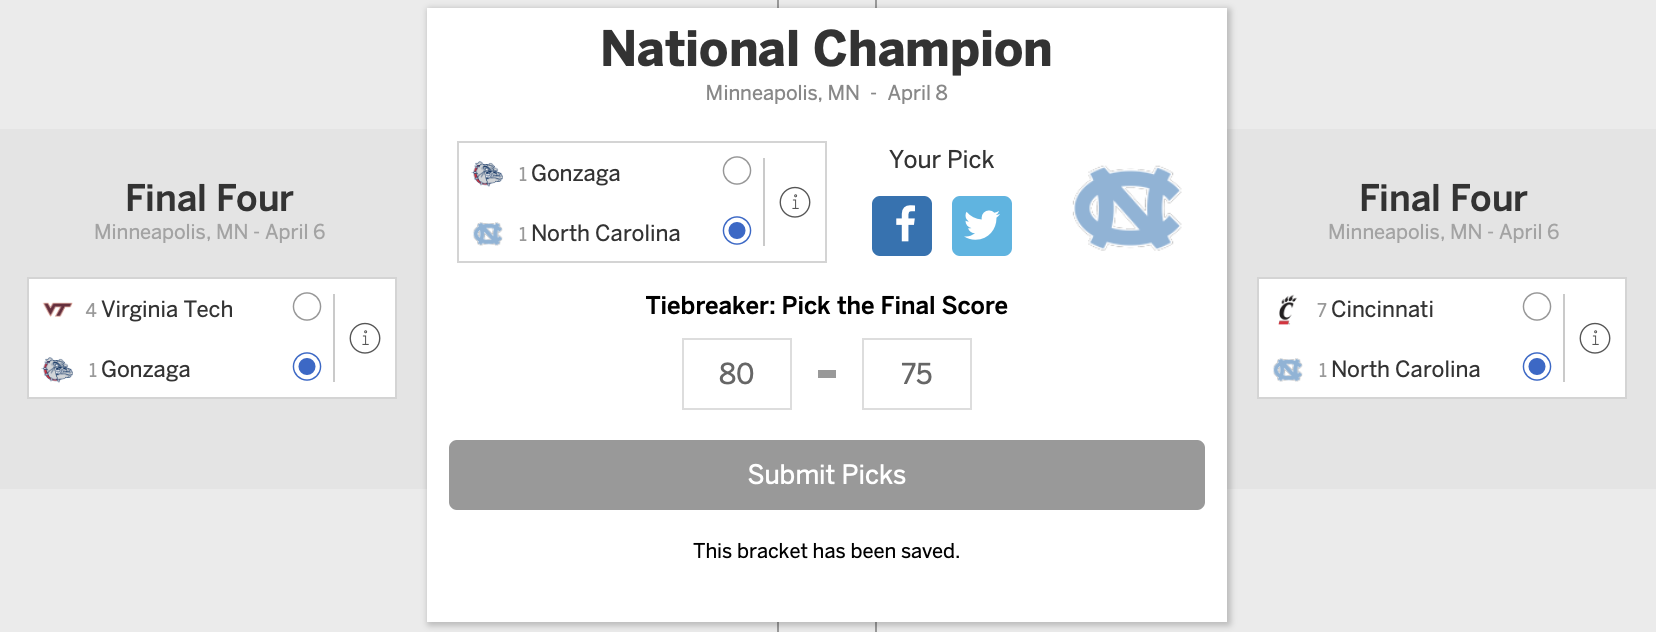Choose Cincinnati in the right Final Four

pyautogui.click(x=1537, y=307)
